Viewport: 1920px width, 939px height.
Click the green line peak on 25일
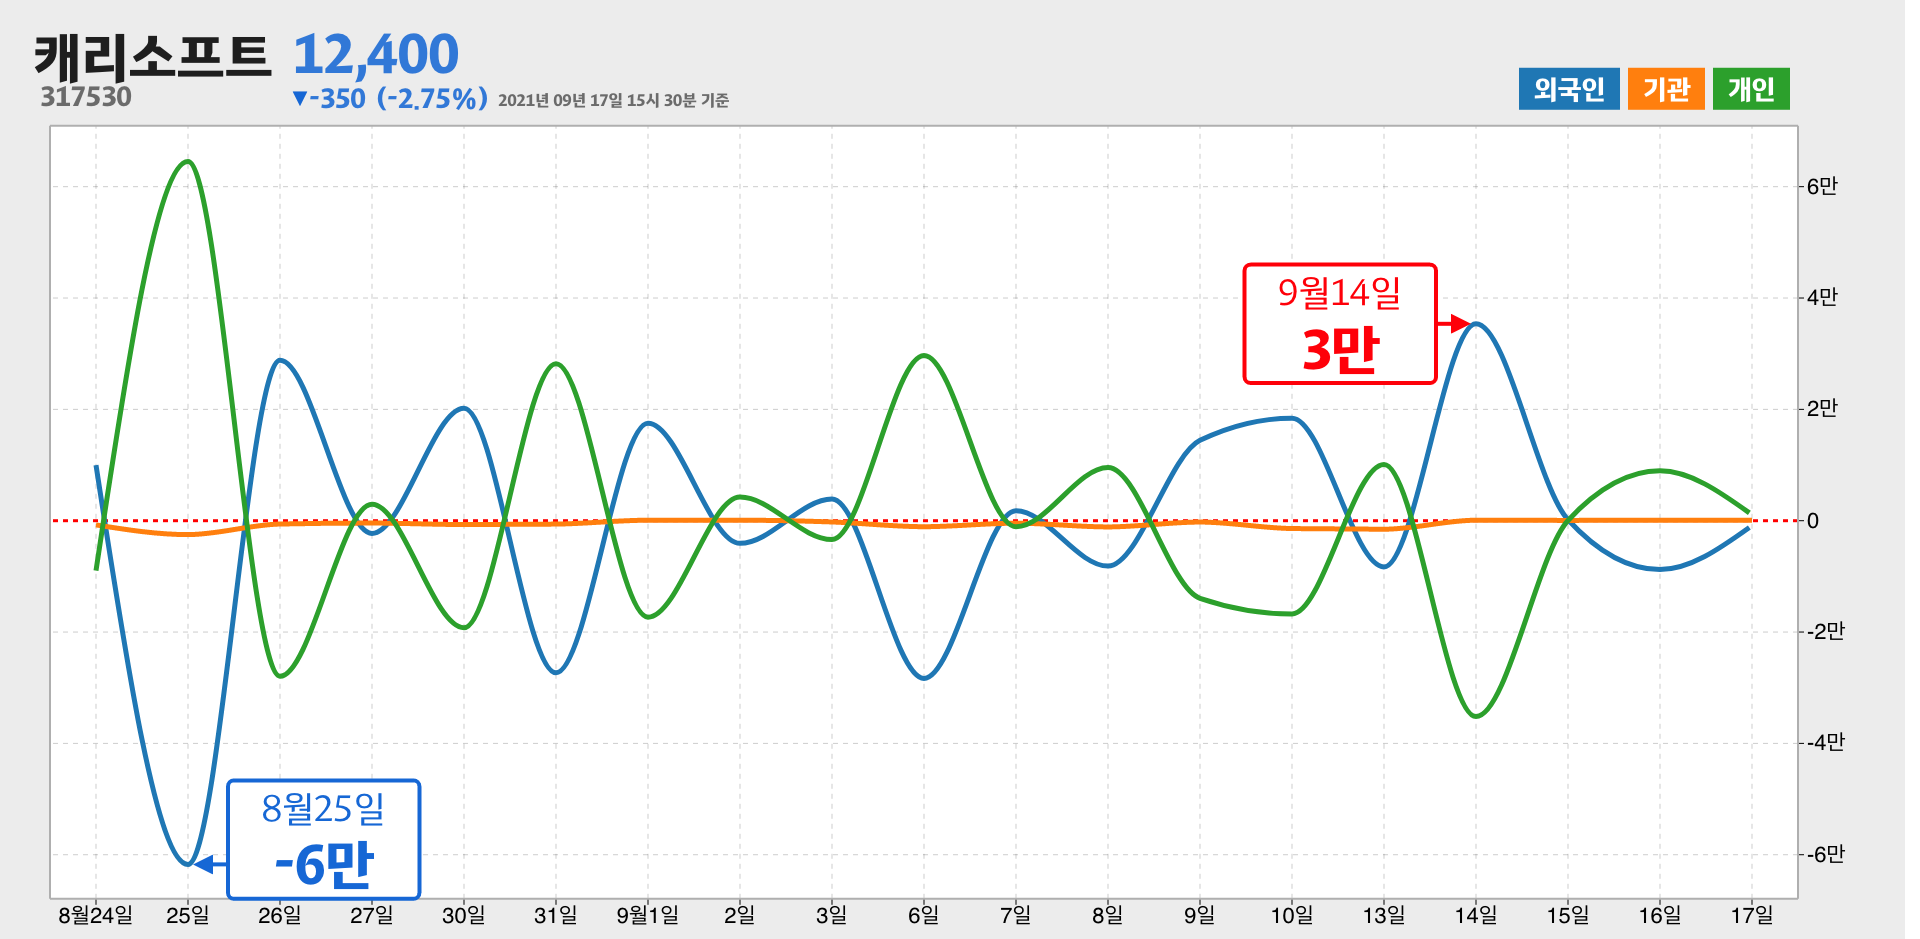click(x=188, y=161)
